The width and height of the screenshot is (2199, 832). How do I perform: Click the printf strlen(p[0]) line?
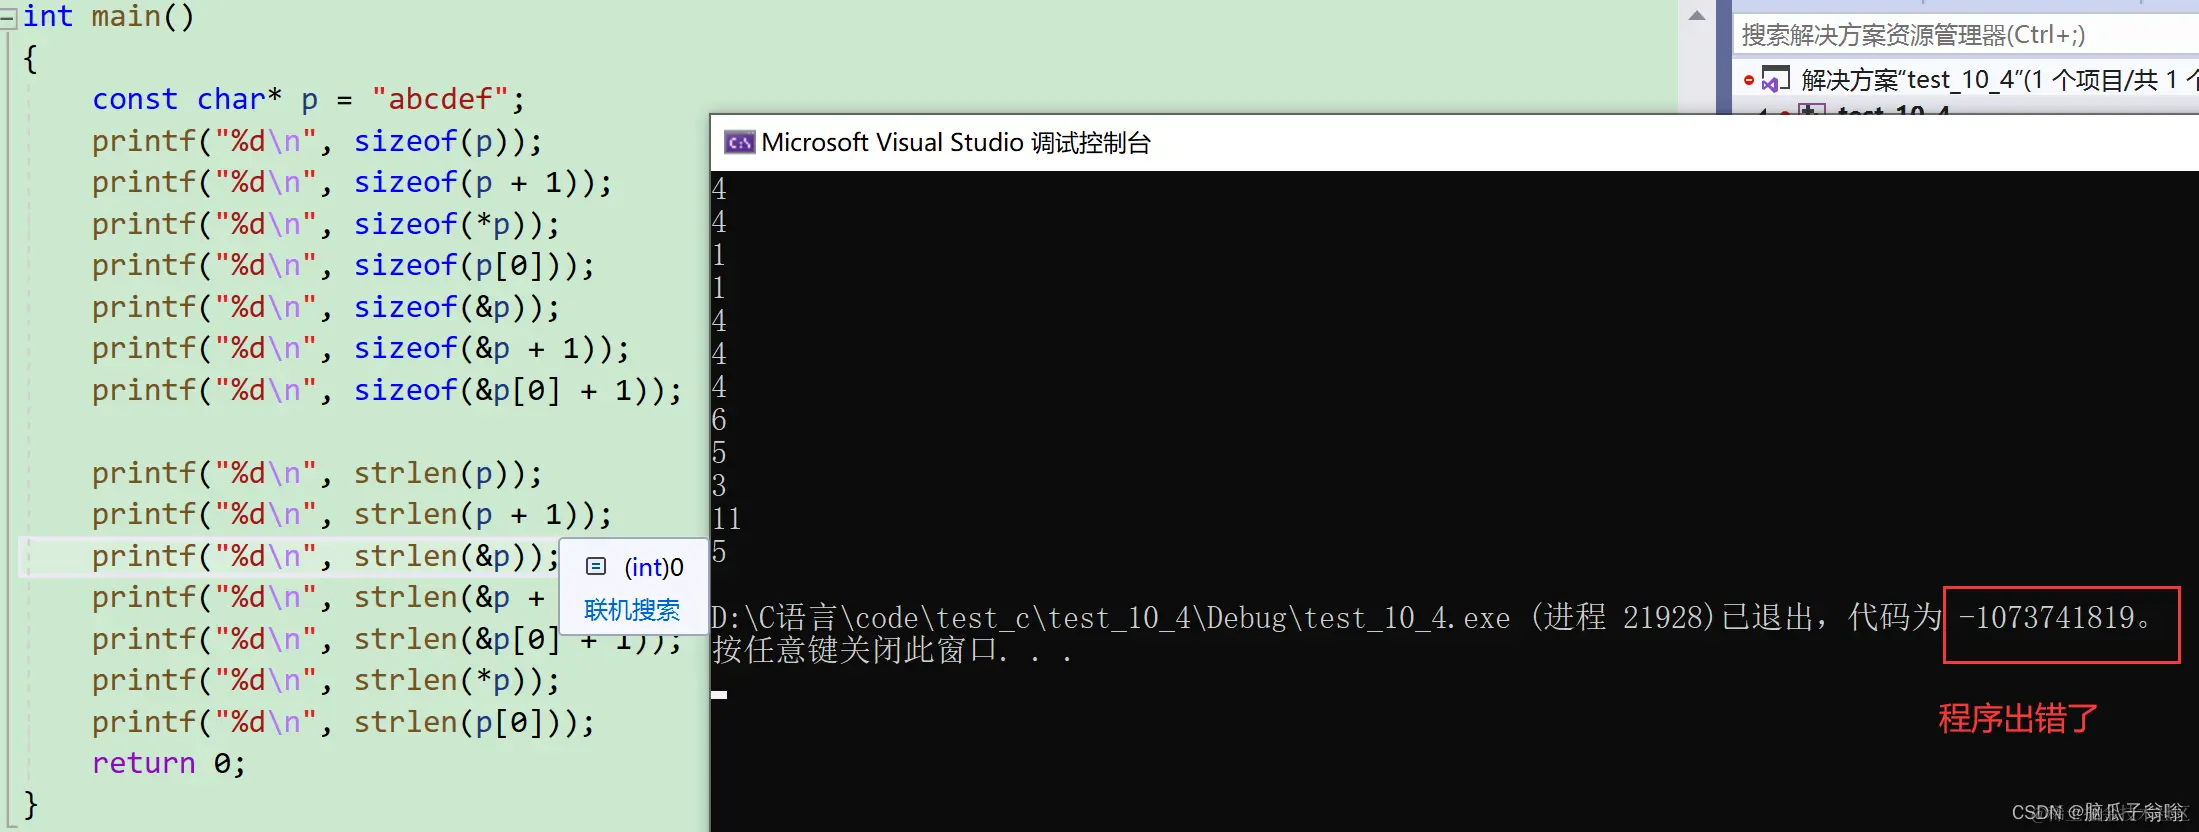343,722
